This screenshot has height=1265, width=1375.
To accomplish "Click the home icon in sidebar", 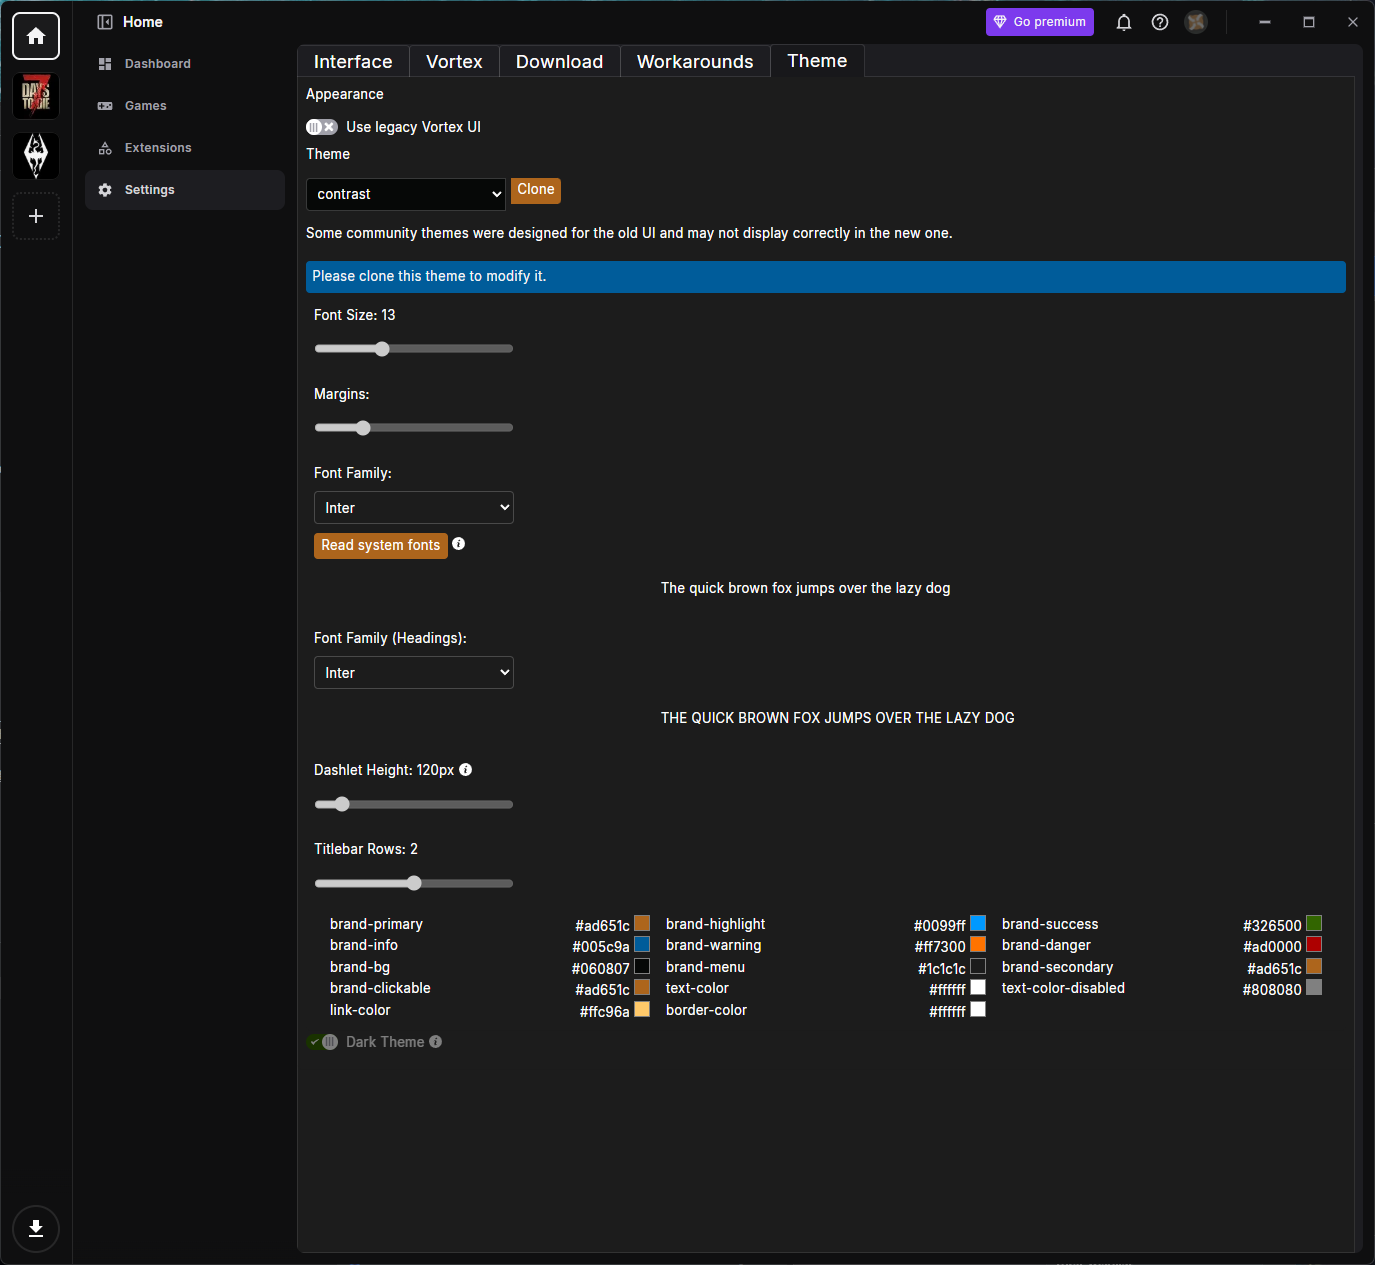I will tap(36, 36).
